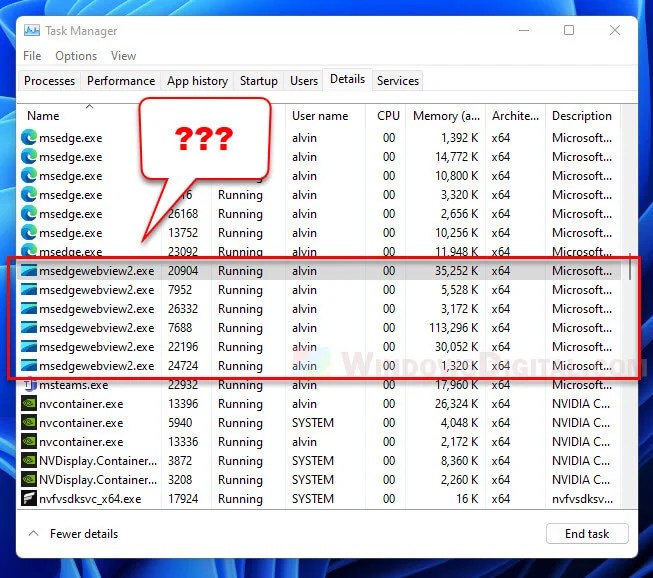653x578 pixels.
Task: Click the nvfvsdksv... description cell
Action: coord(582,499)
